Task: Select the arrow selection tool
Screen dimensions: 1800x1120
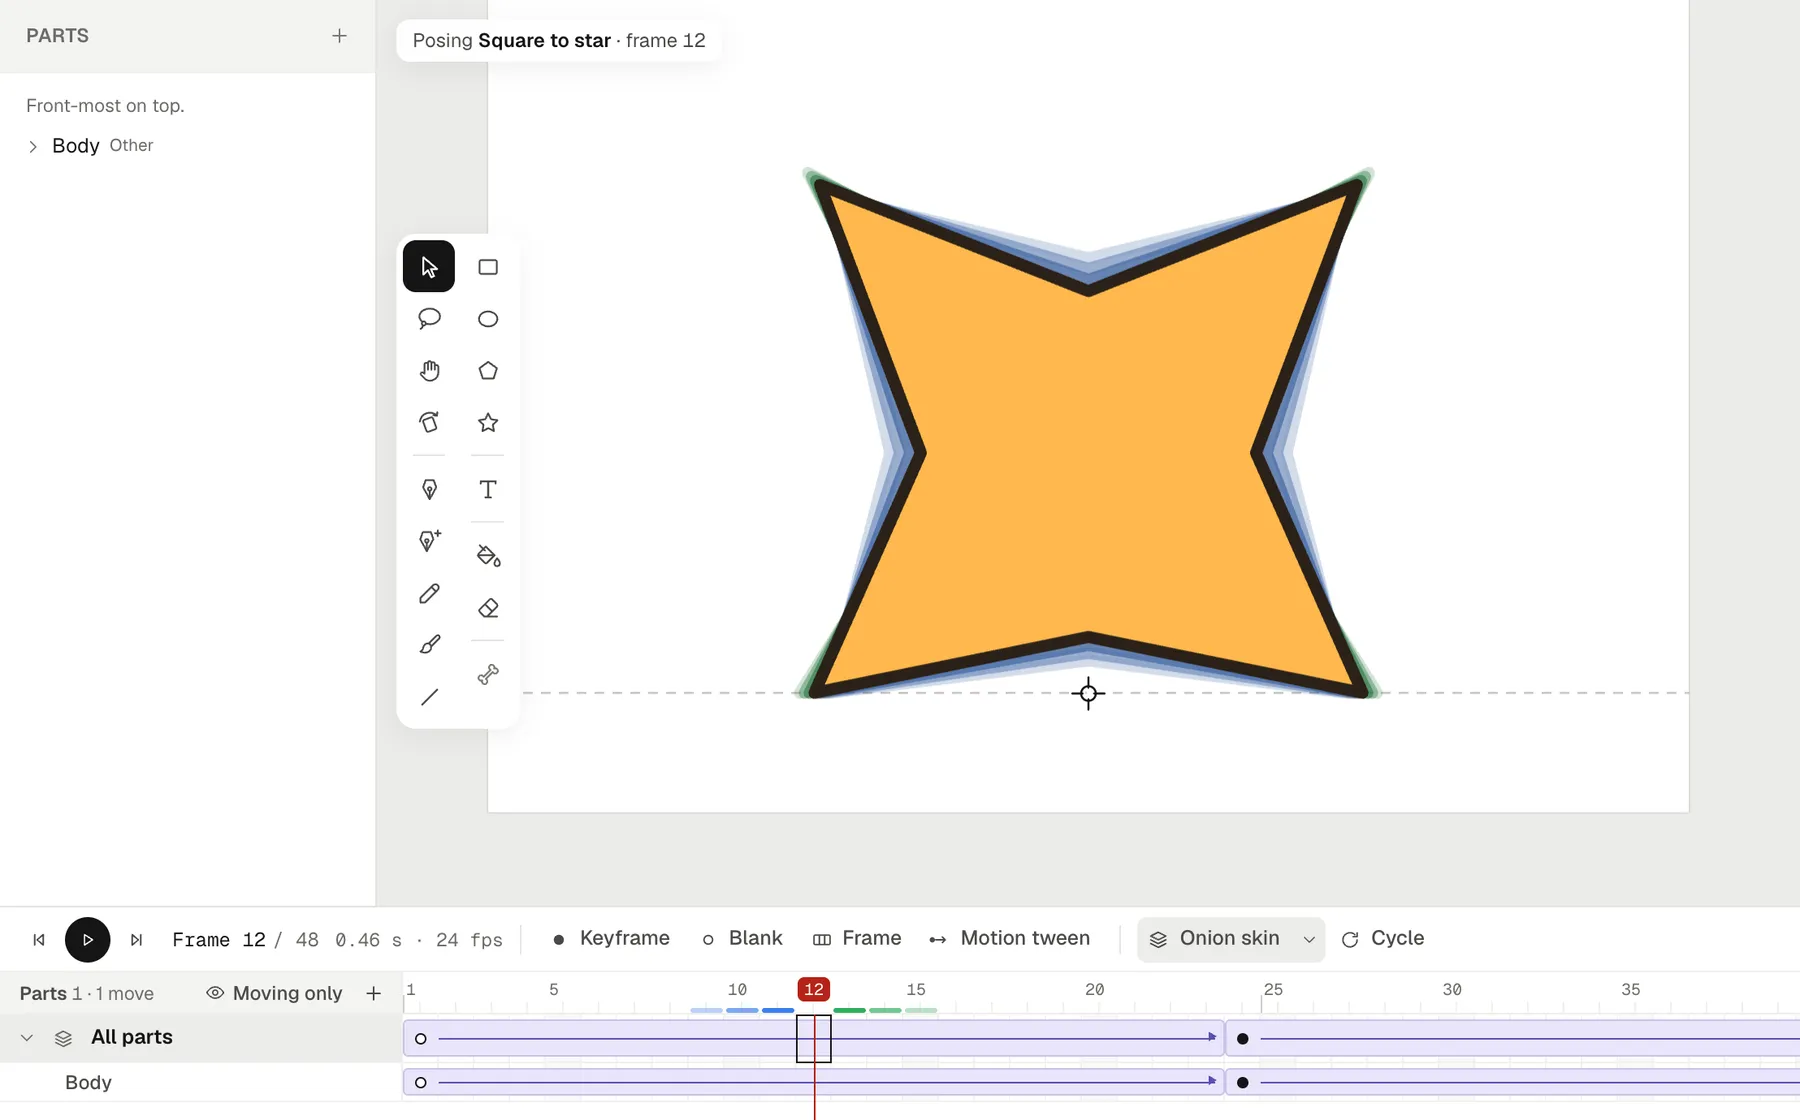Action: click(x=429, y=267)
